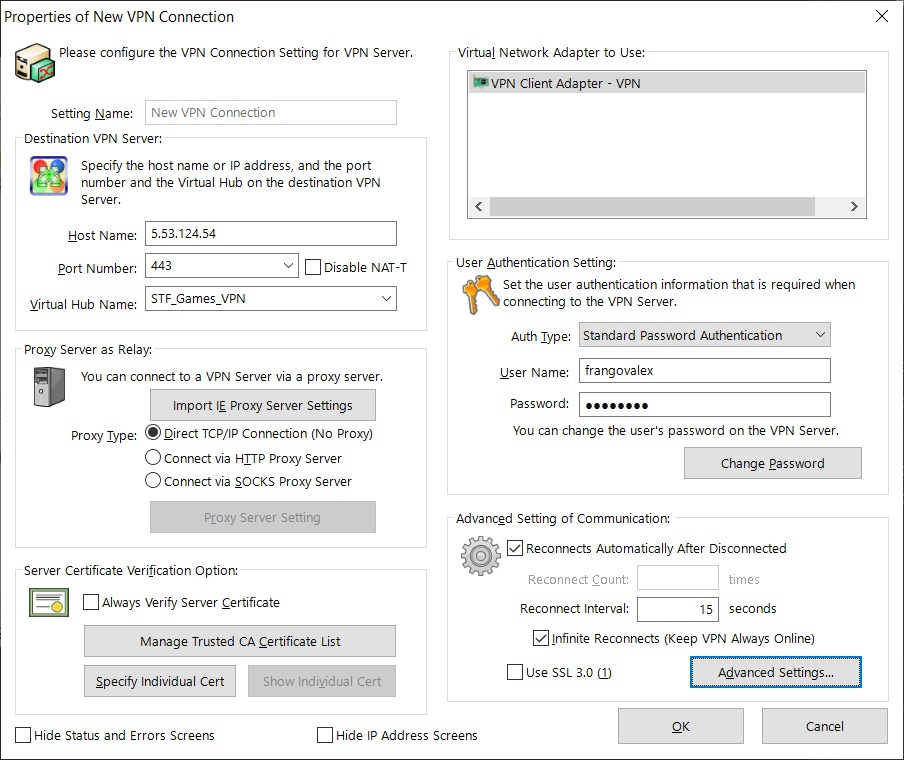Viewport: 904px width, 760px height.
Task: Click the server certificate icon
Action: point(48,602)
